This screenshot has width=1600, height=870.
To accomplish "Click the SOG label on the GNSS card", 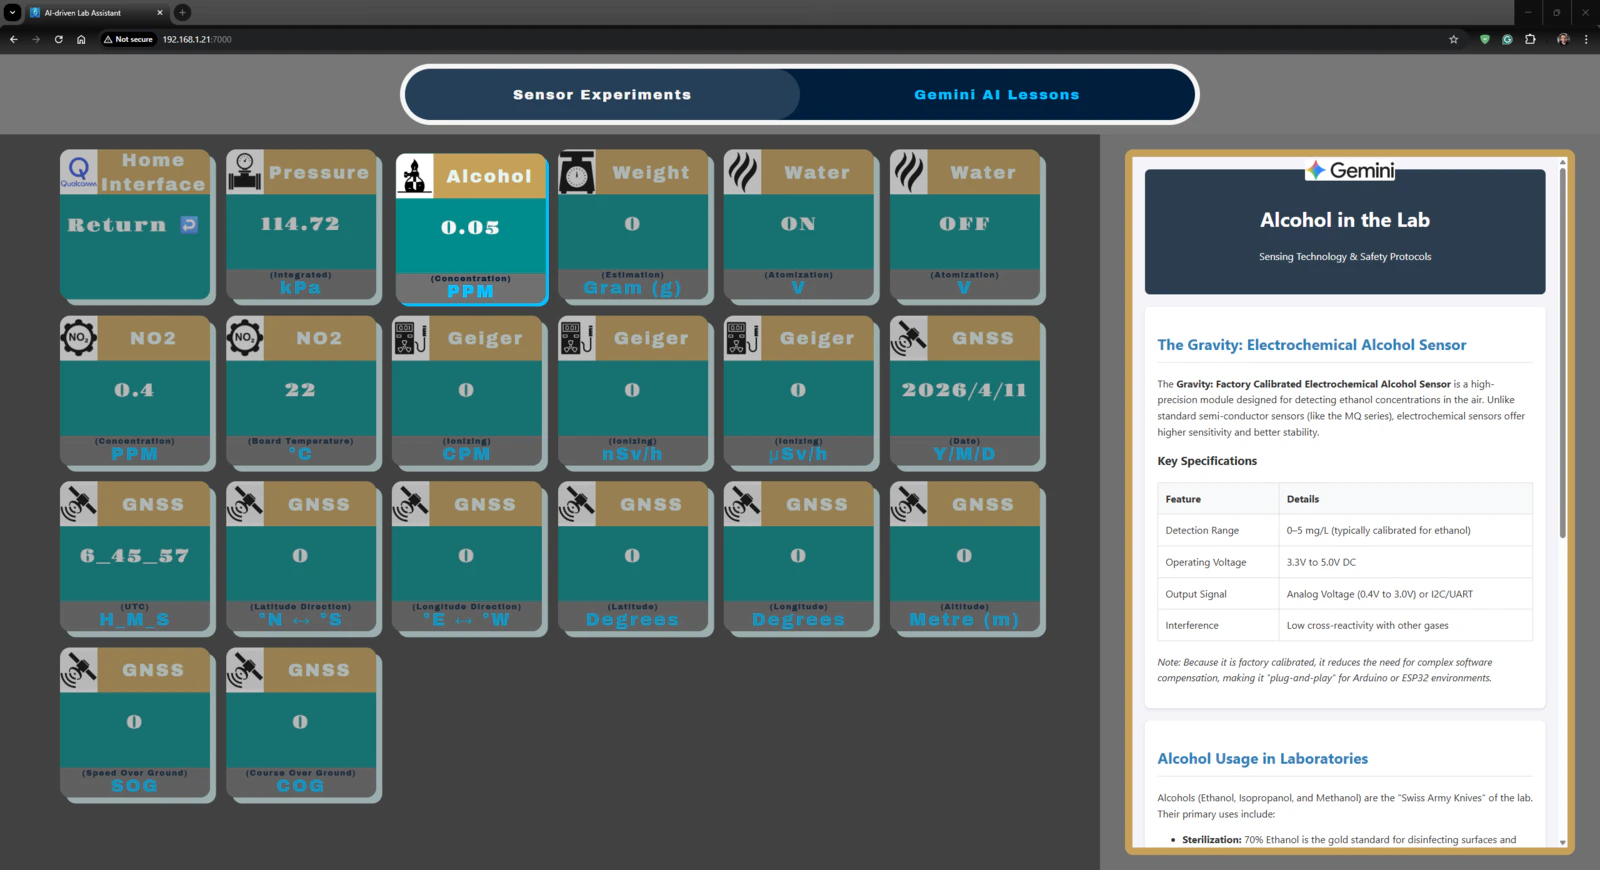I will click(134, 786).
